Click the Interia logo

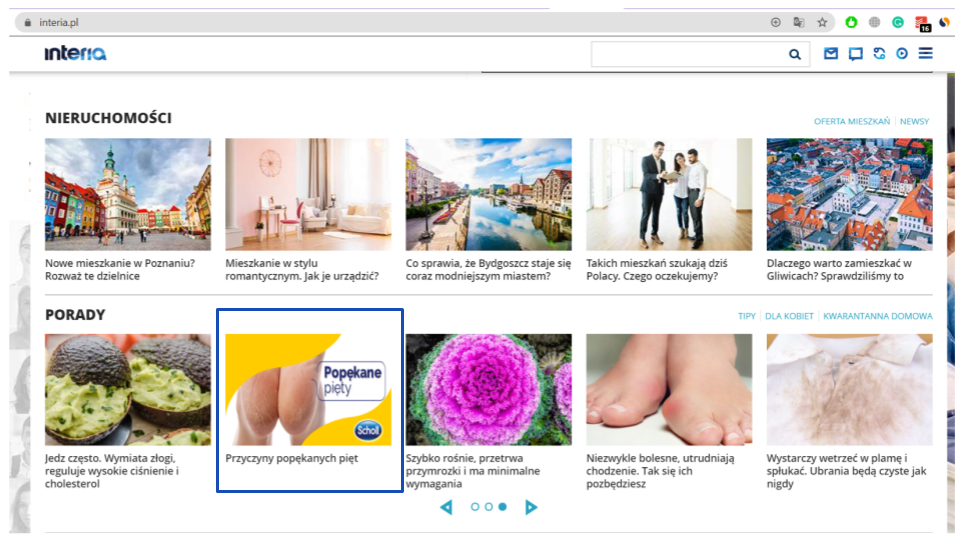click(x=75, y=53)
